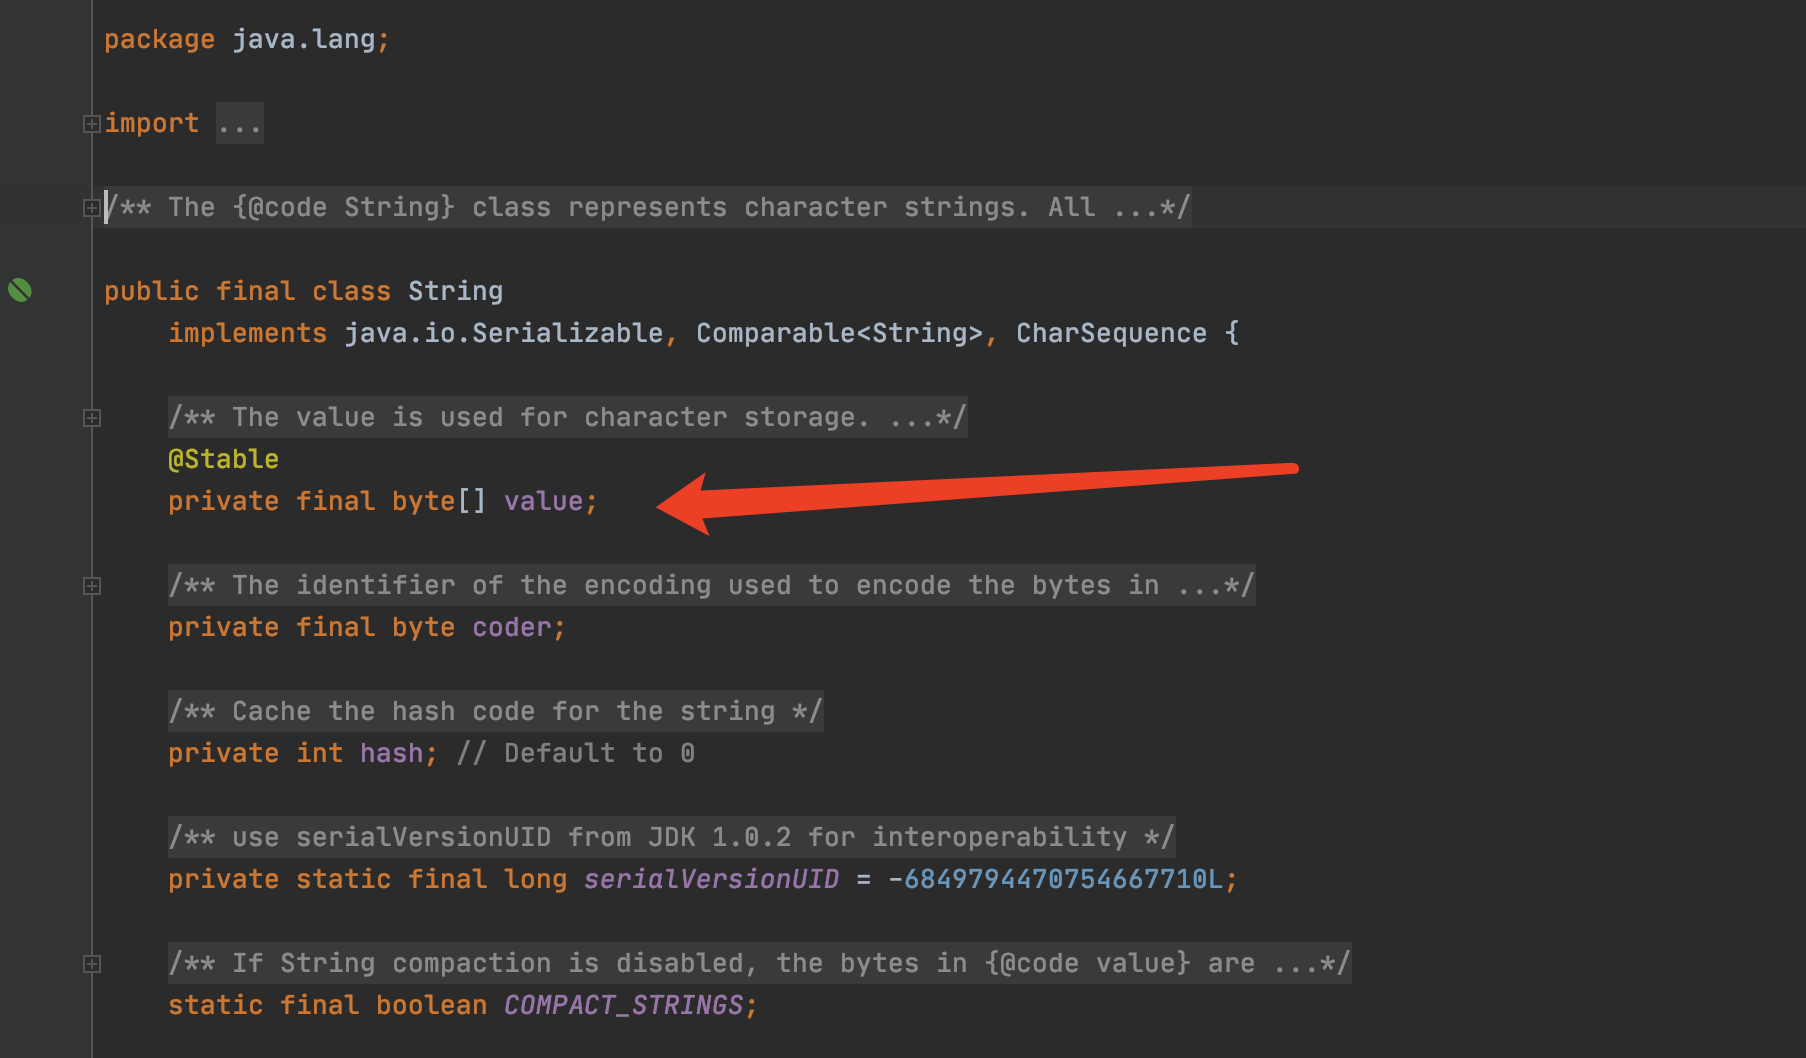
Task: Click 'java.lang' in the package statement
Action: tap(304, 39)
